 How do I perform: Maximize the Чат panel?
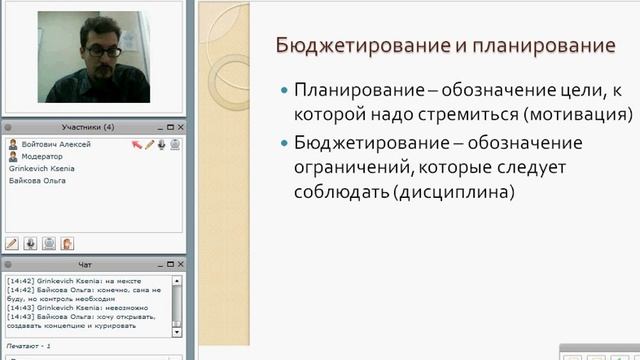(171, 264)
